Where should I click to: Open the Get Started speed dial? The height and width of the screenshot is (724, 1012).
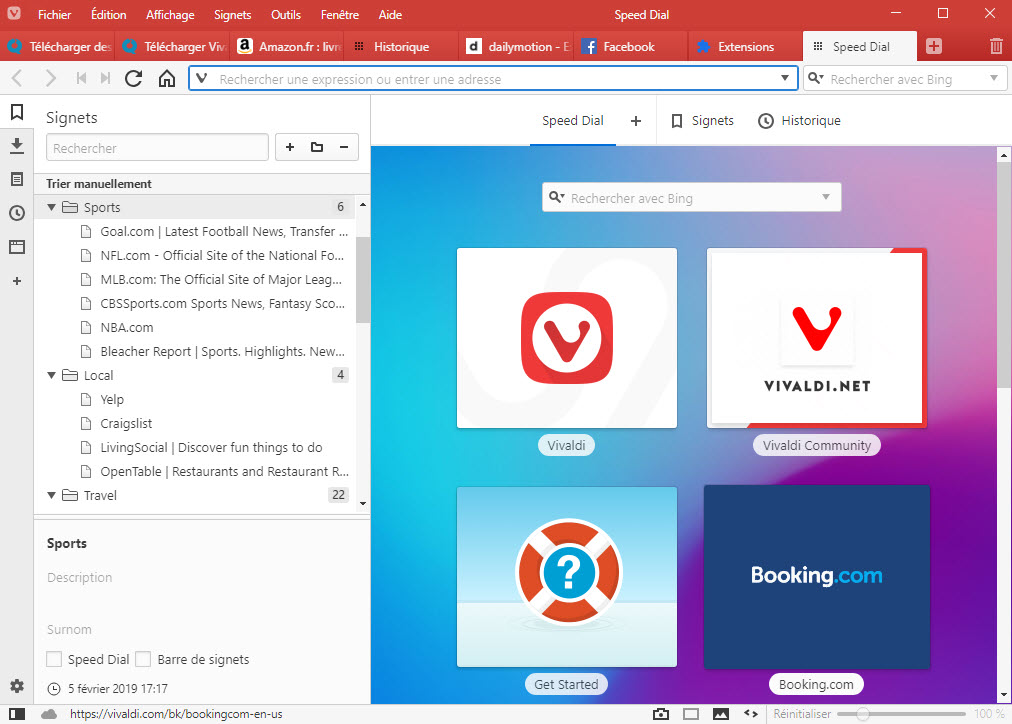point(567,577)
